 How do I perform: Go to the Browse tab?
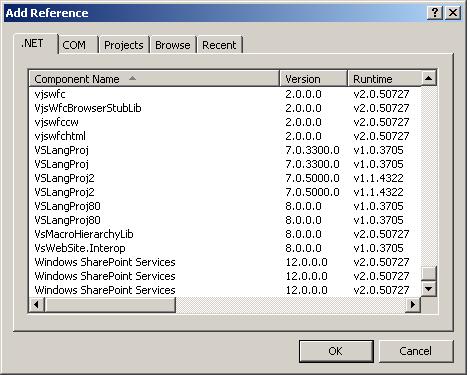(x=173, y=45)
